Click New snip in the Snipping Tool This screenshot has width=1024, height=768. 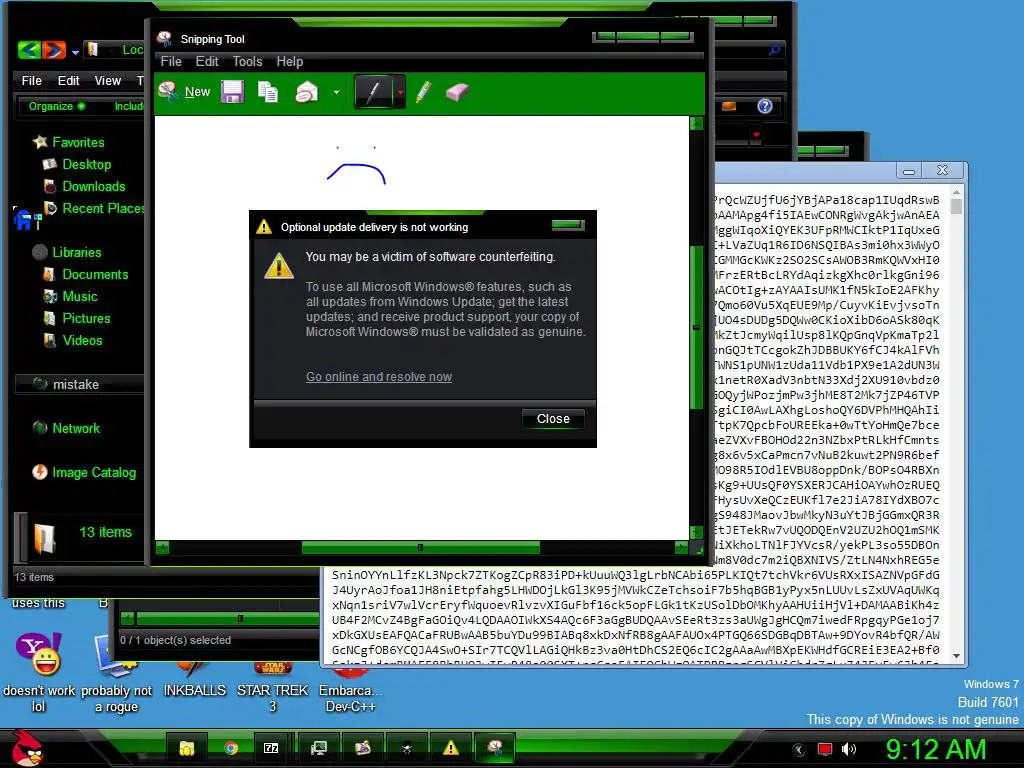(x=184, y=92)
